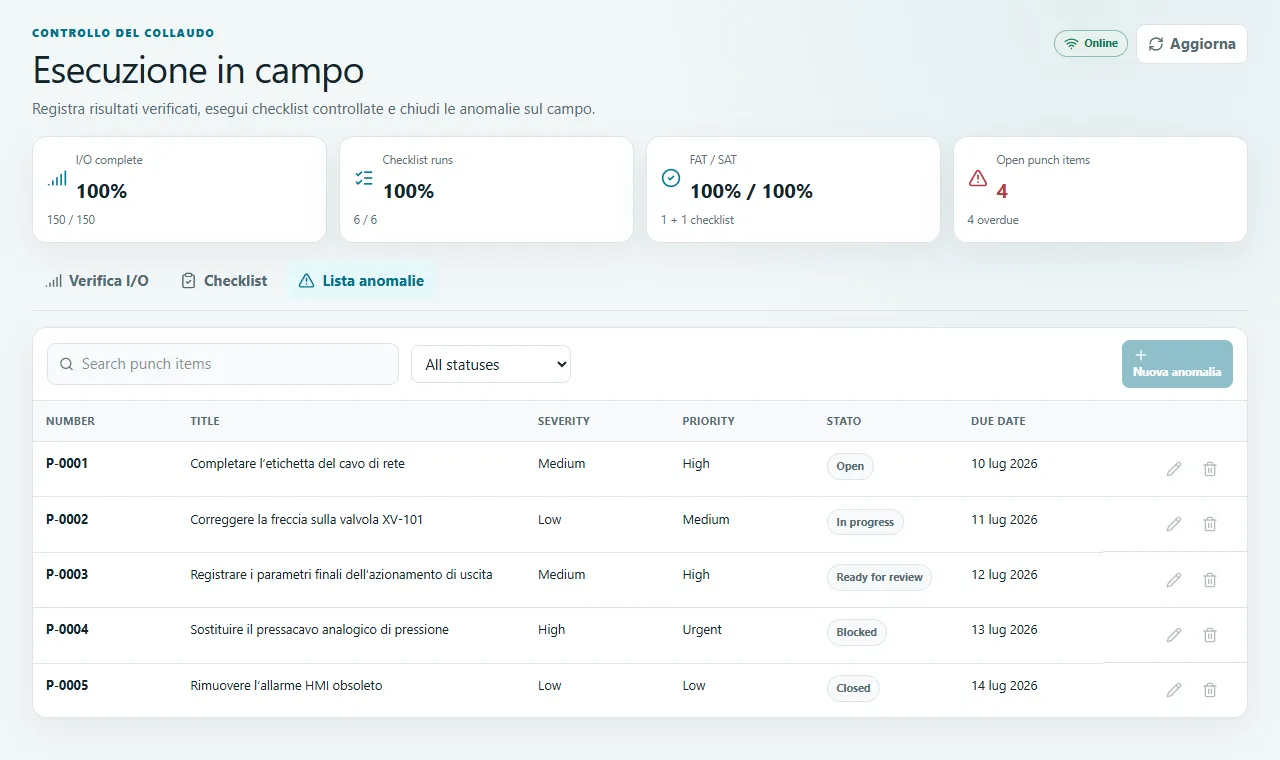The height and width of the screenshot is (760, 1280).
Task: Click the Open status badge for P-0001
Action: 850,466
